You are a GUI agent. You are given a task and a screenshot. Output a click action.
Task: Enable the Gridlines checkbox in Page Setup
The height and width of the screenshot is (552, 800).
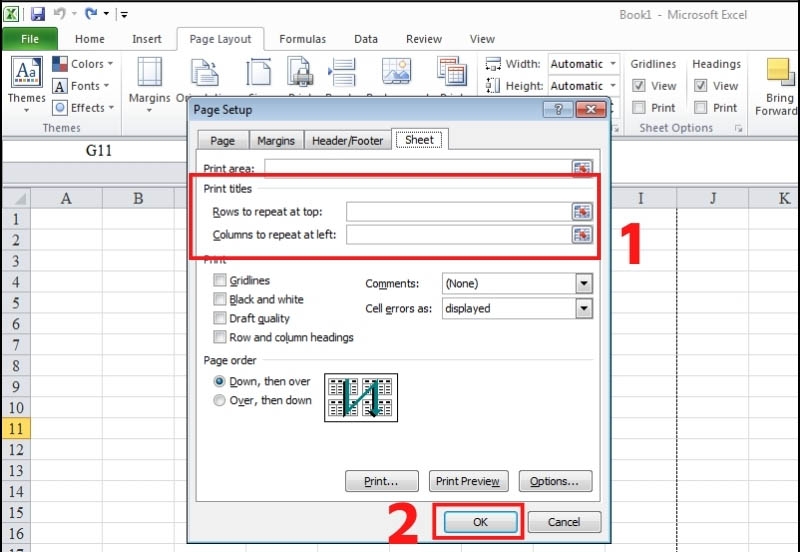pyautogui.click(x=220, y=280)
